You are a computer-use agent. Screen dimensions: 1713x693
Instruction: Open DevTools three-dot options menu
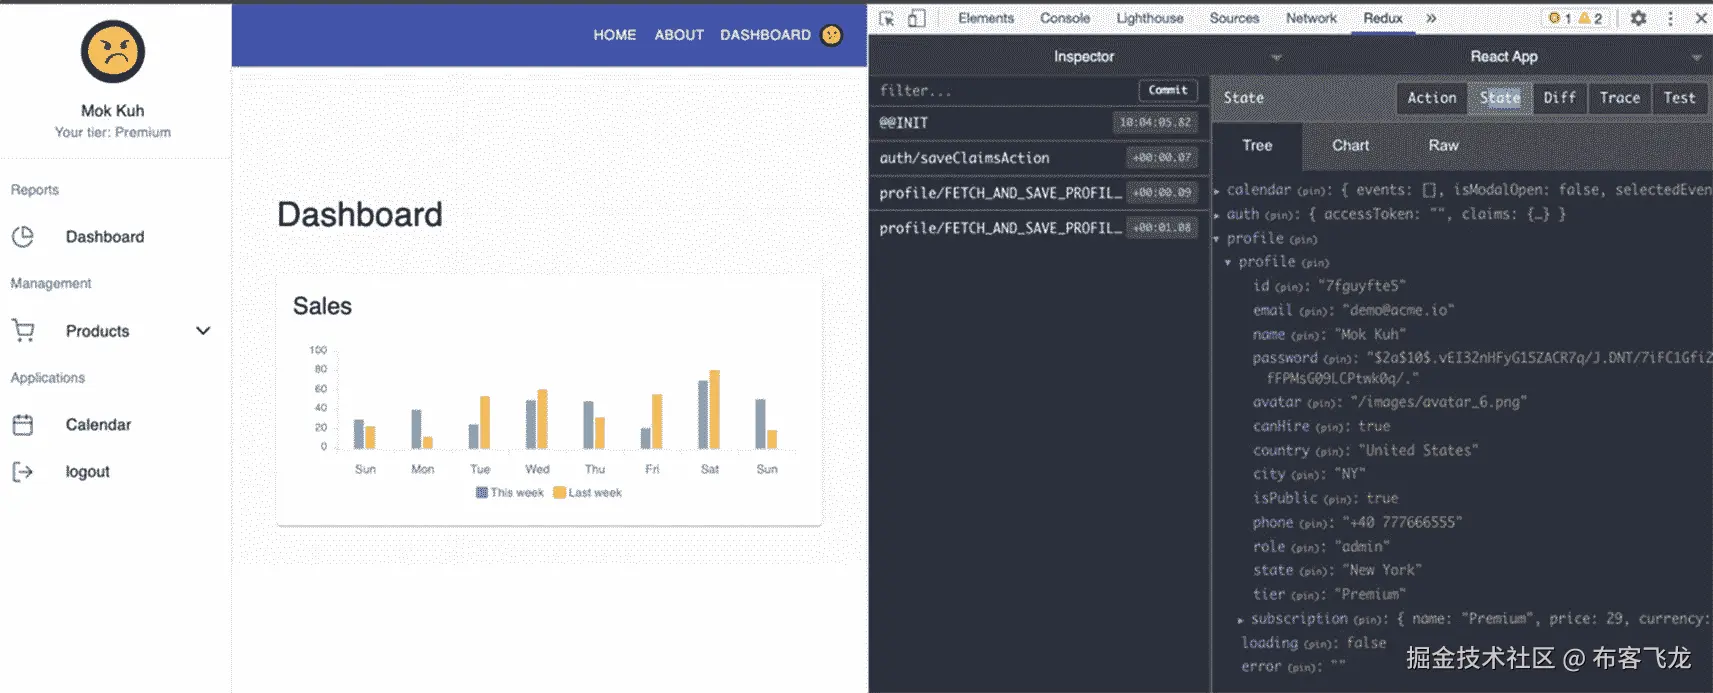1670,18
